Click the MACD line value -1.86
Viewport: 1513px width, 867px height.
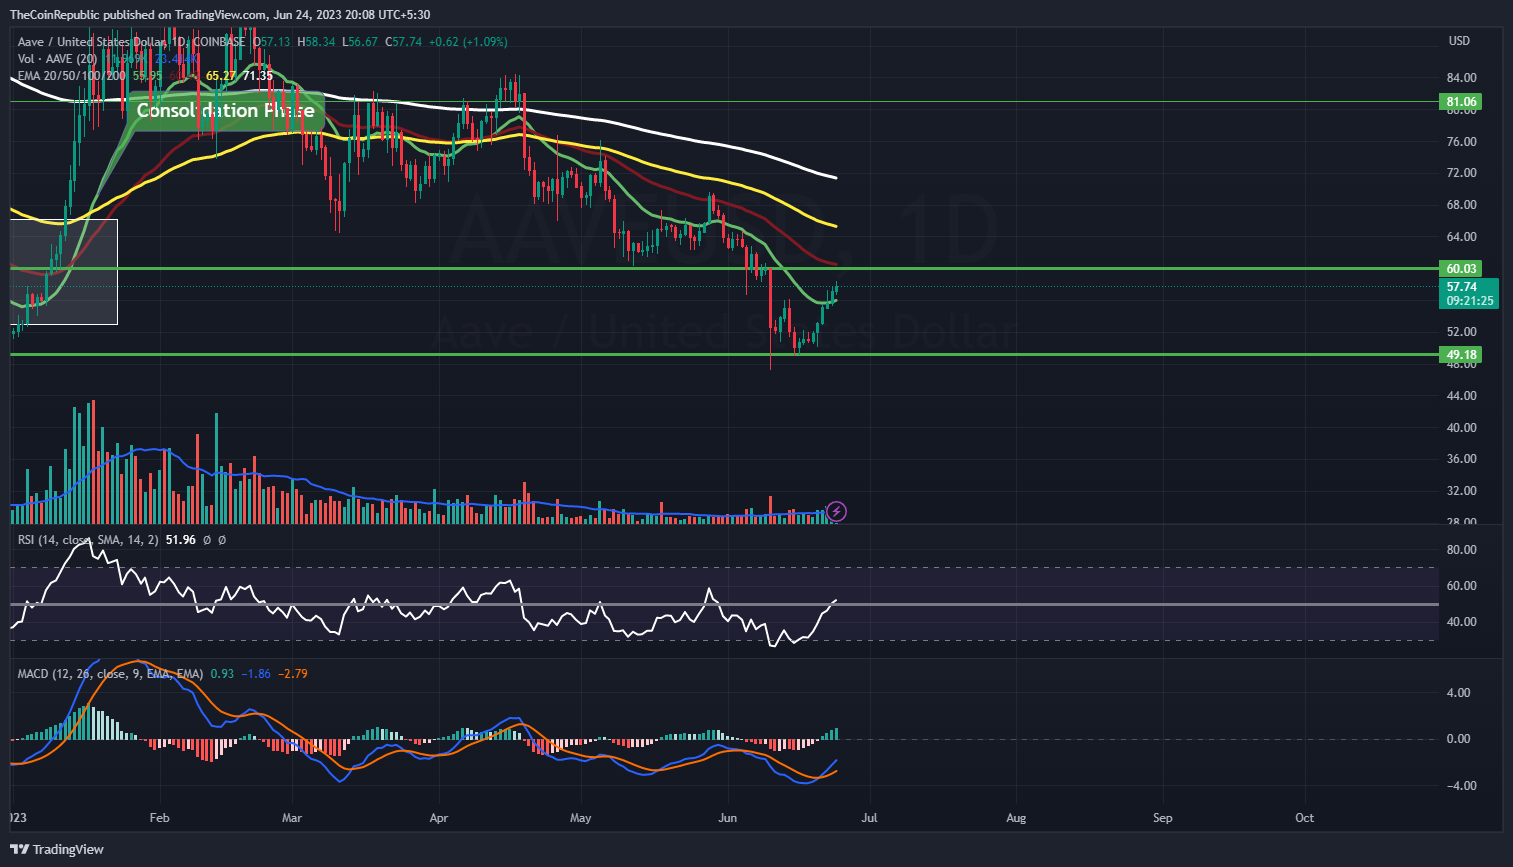pyautogui.click(x=257, y=674)
